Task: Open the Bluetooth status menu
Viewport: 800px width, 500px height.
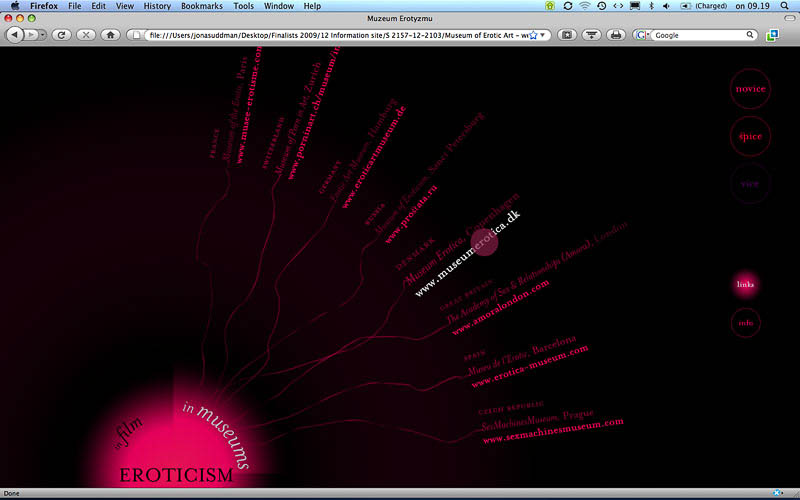Action: click(651, 6)
